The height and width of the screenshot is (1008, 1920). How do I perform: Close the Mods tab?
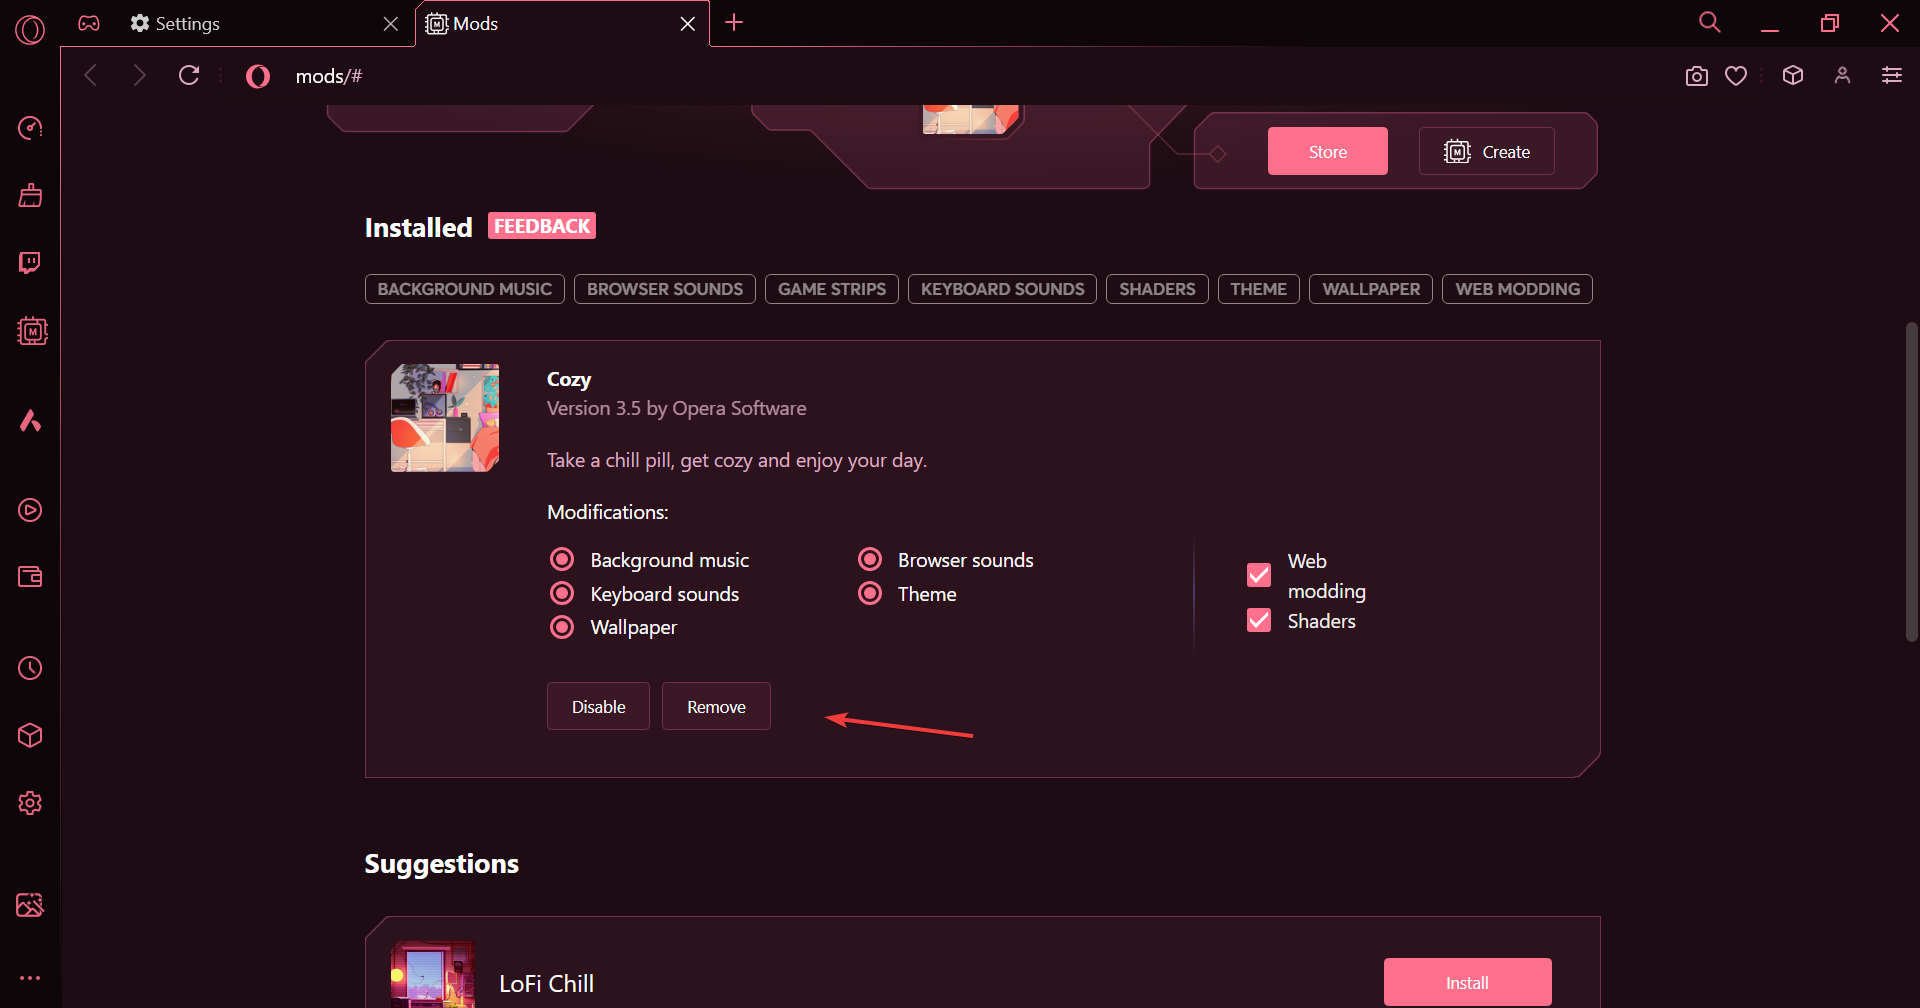688,23
